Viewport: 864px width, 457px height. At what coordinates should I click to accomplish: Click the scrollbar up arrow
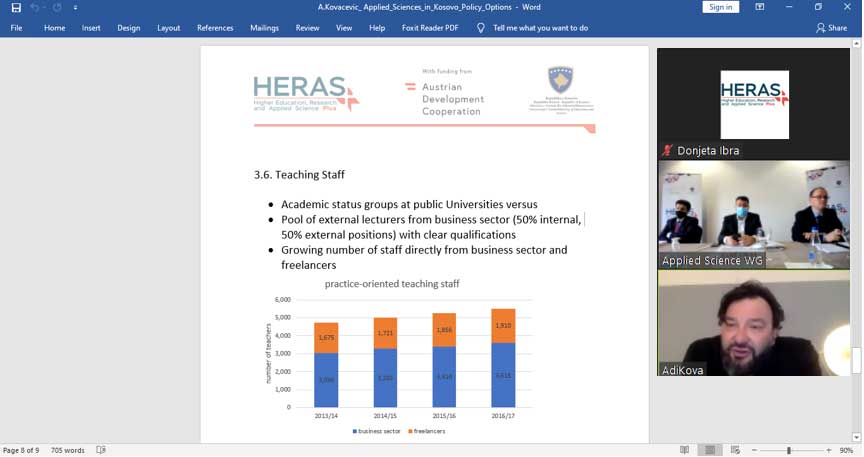pos(856,43)
